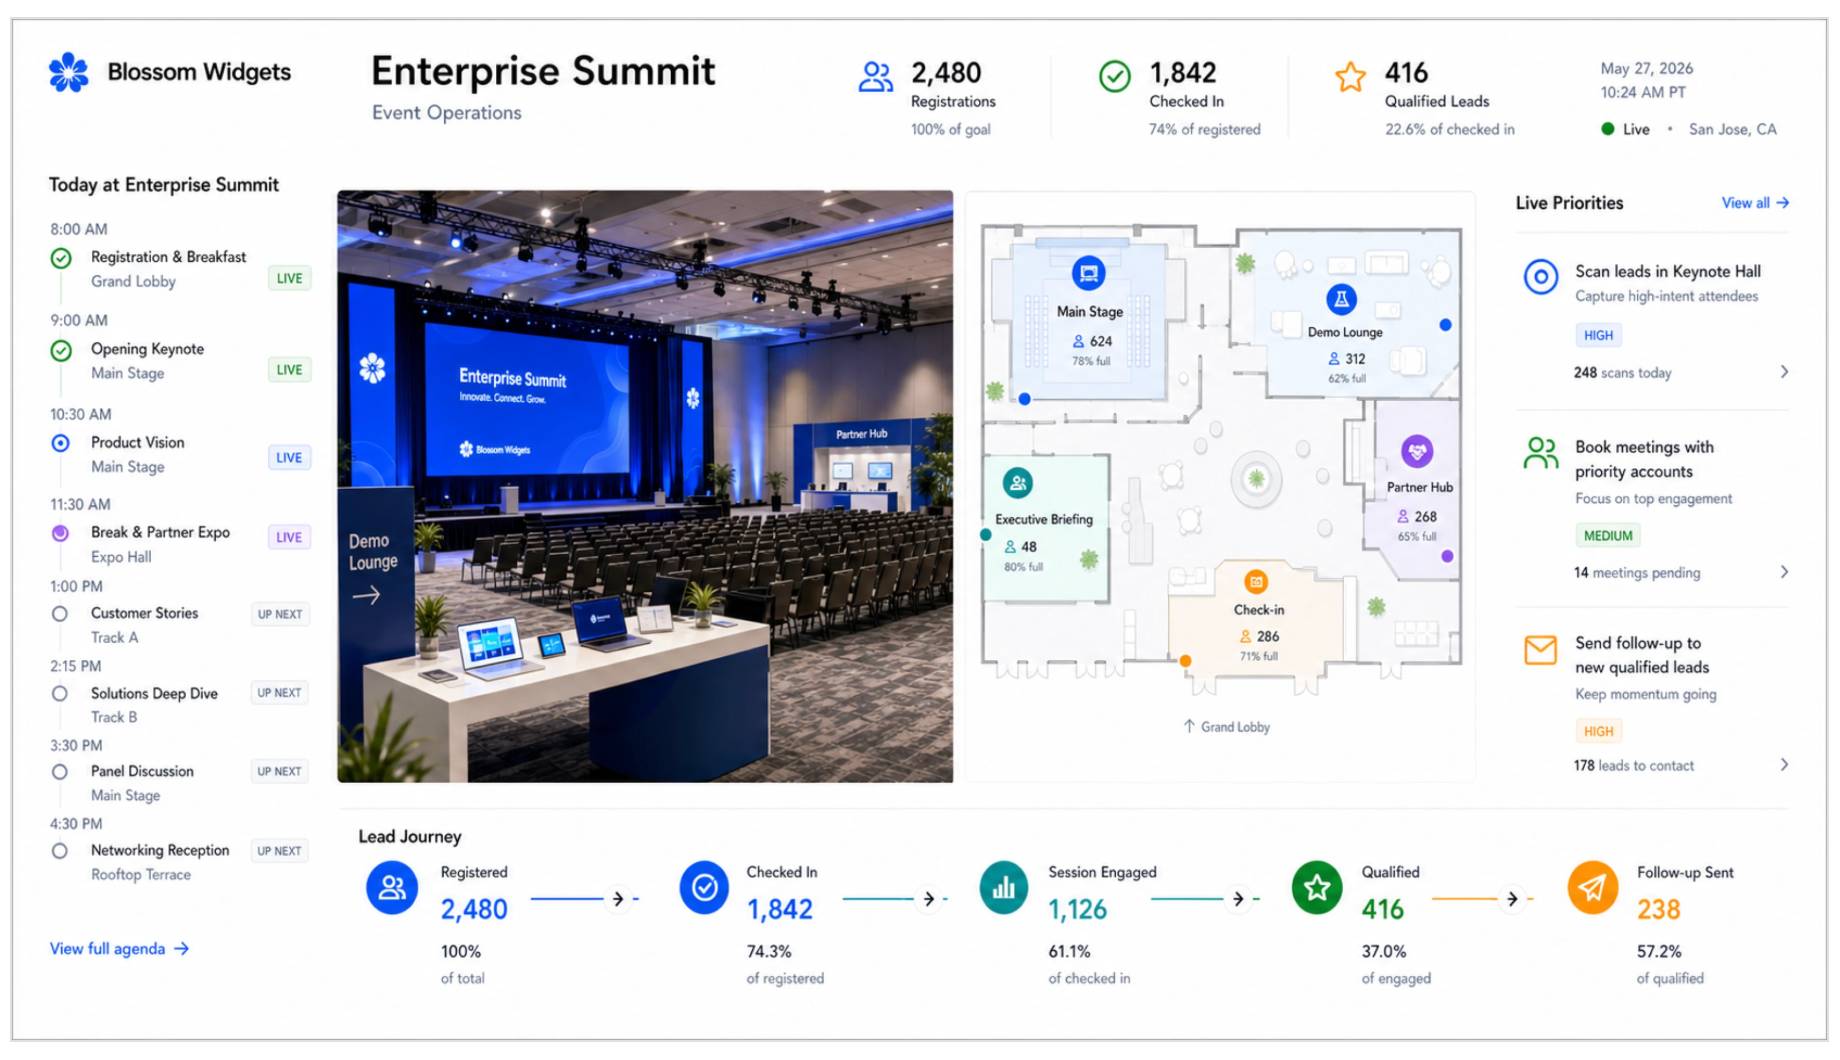This screenshot has height=1060, width=1840.
Task: Click the Qualified star icon in Lead Journey
Action: coord(1317,887)
